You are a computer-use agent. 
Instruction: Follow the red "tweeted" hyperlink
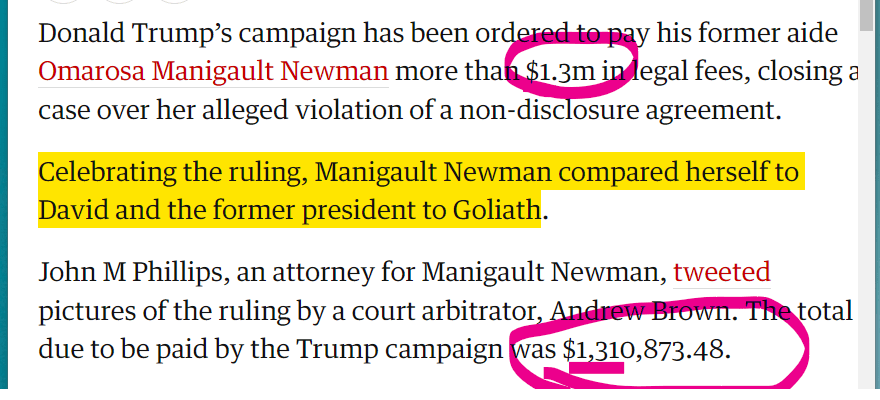click(x=722, y=271)
